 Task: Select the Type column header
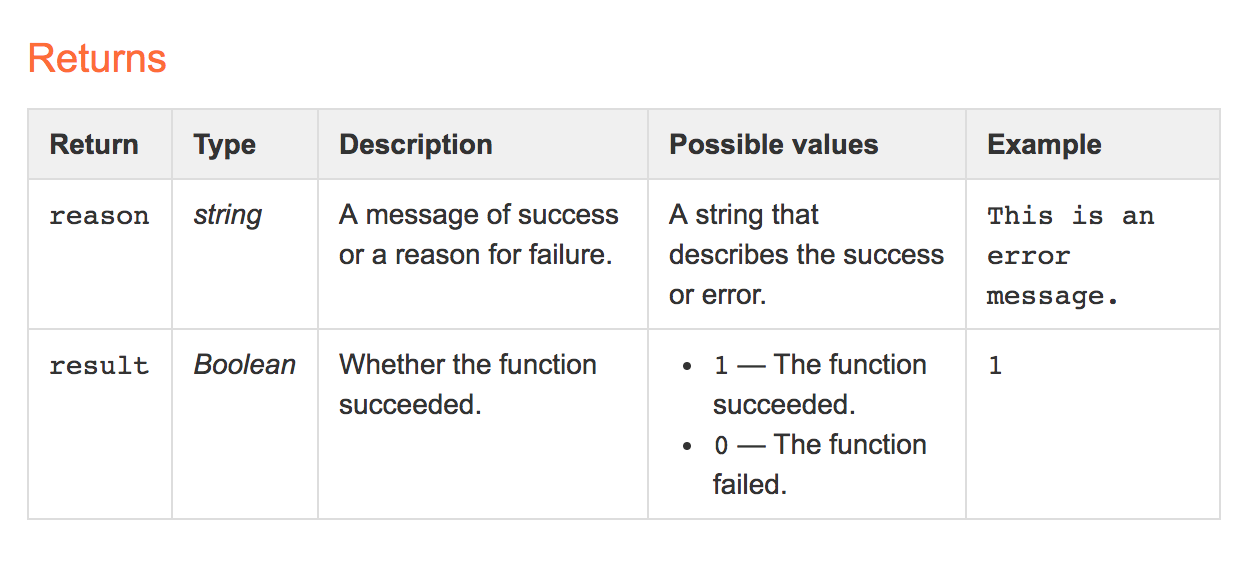[x=225, y=144]
